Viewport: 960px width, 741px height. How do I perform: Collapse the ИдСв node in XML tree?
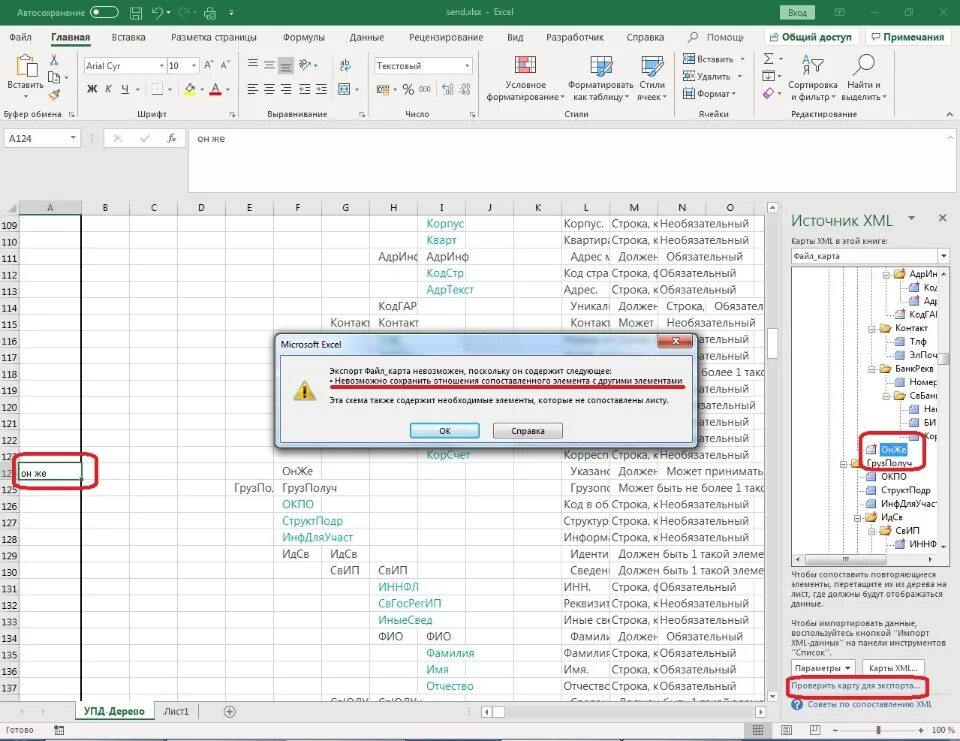858,518
